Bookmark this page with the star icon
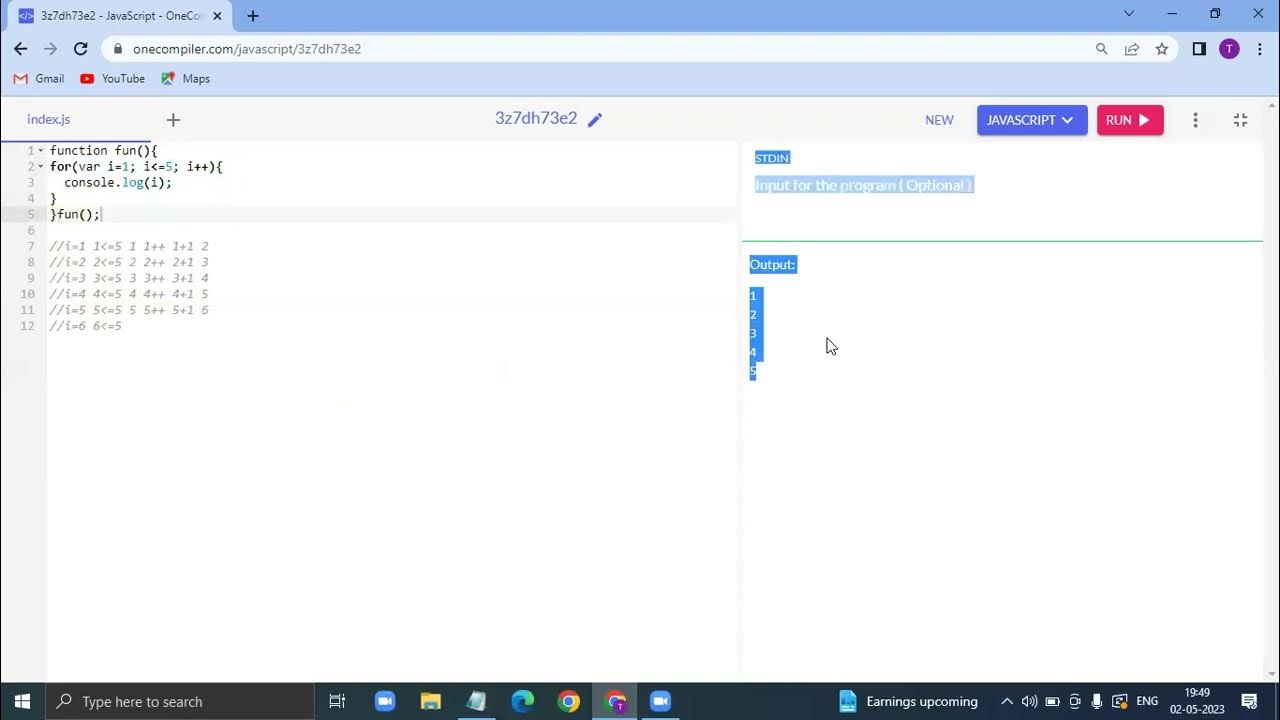The image size is (1280, 720). (1161, 48)
